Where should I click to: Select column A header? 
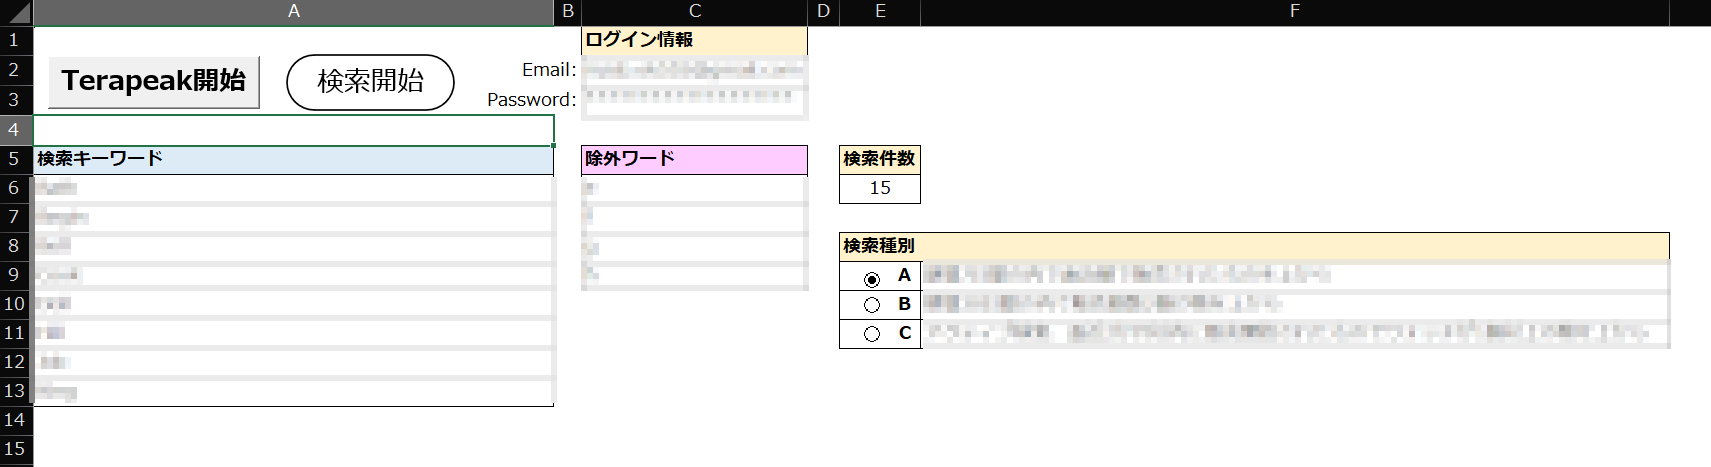293,12
